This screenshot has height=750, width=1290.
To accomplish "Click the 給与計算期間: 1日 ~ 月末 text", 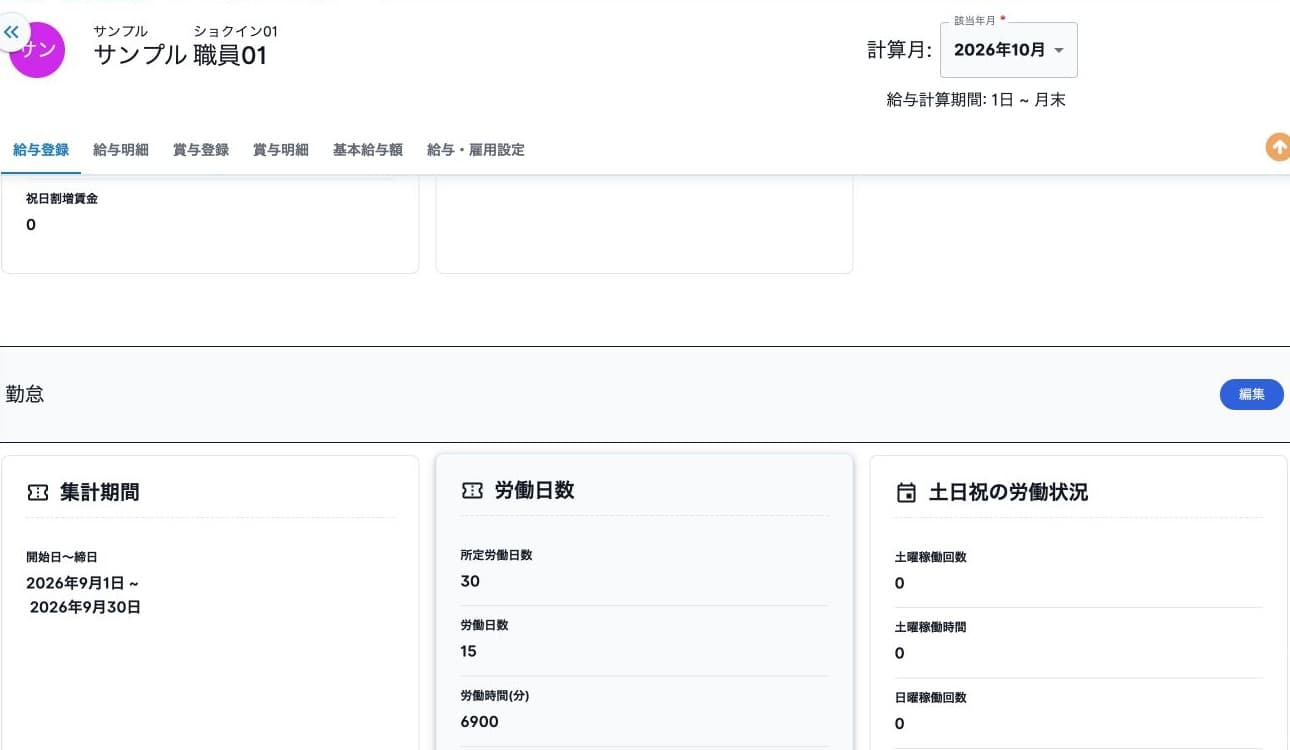I will tap(976, 100).
